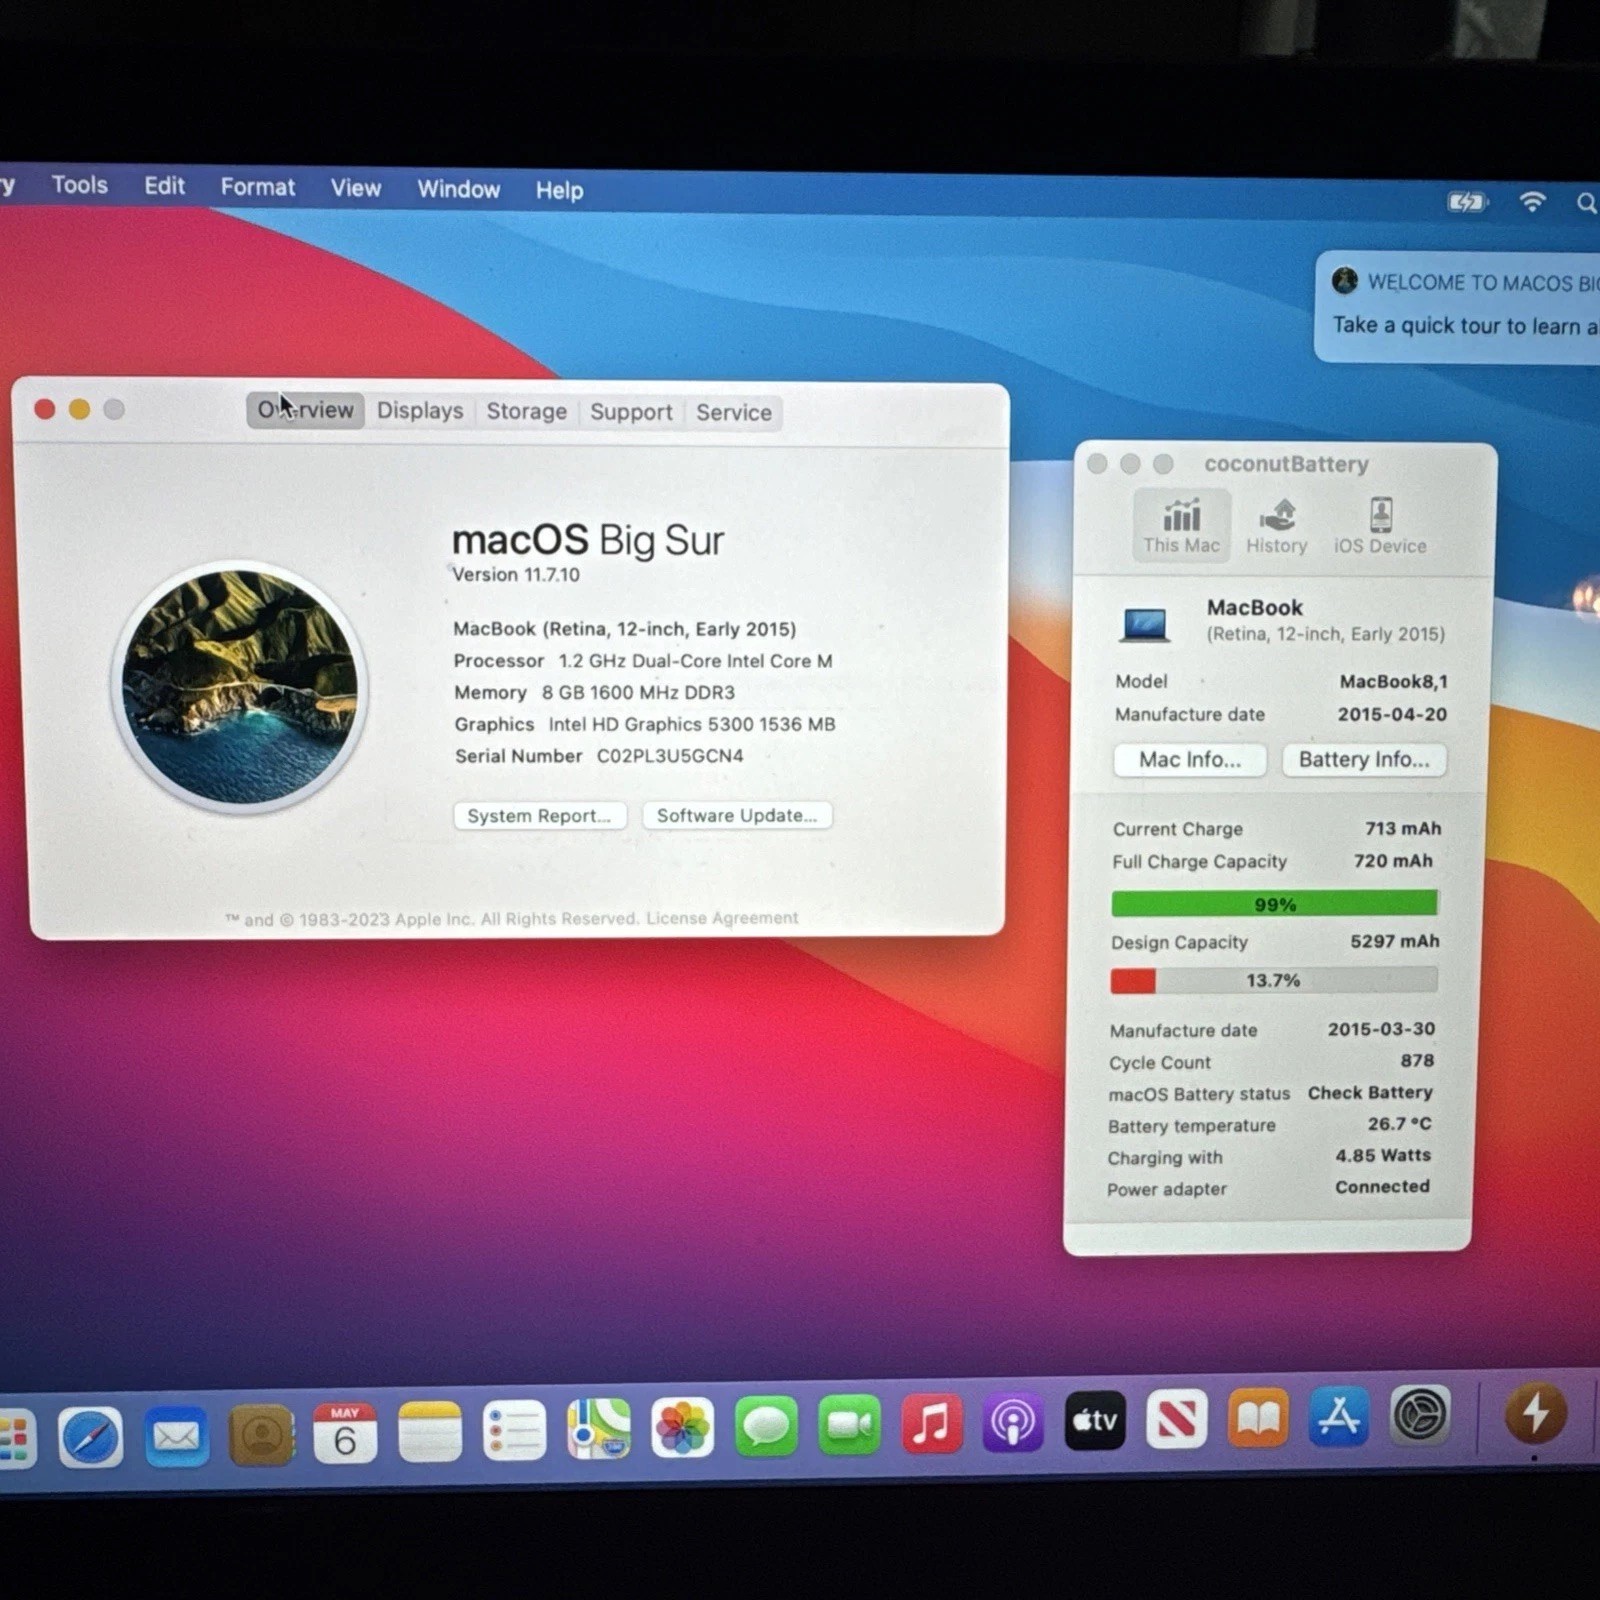1600x1600 pixels.
Task: Open the Help menu
Action: pos(559,190)
